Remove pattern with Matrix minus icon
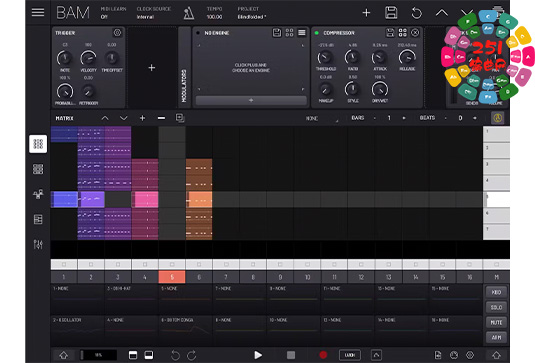Viewport: 535px width, 363px height. pos(161,118)
